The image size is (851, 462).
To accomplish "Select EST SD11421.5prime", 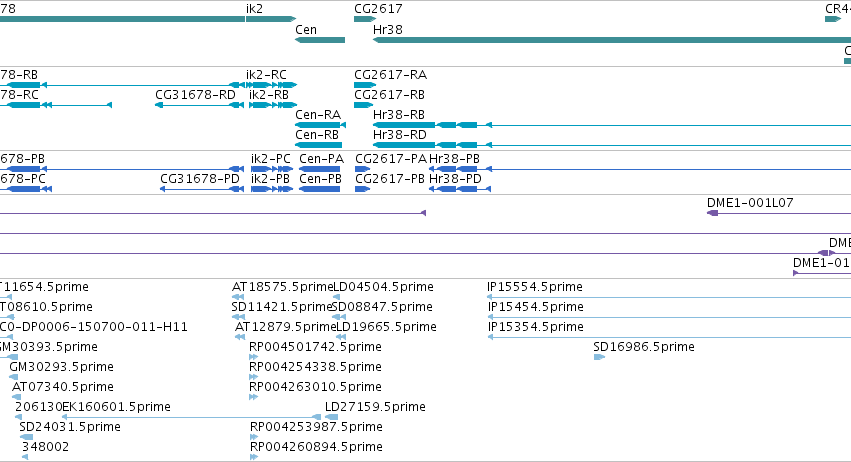I will pyautogui.click(x=281, y=307).
